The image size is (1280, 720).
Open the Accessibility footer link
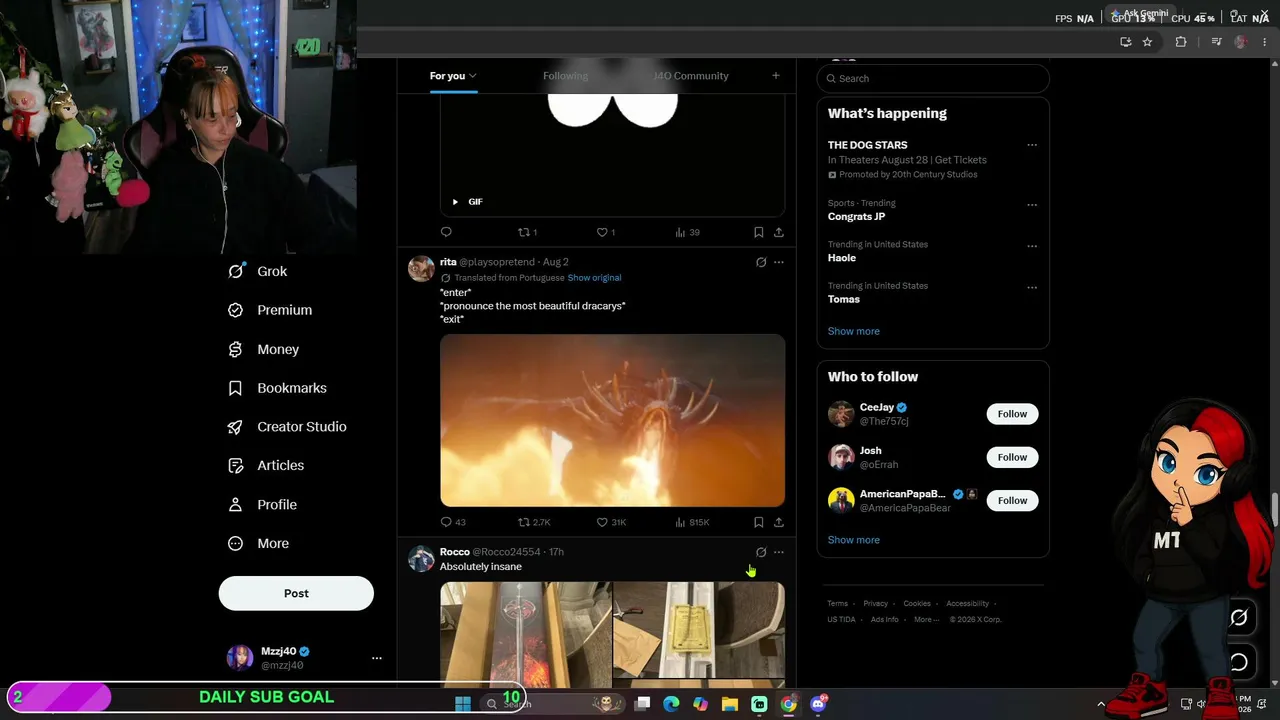[967, 604]
